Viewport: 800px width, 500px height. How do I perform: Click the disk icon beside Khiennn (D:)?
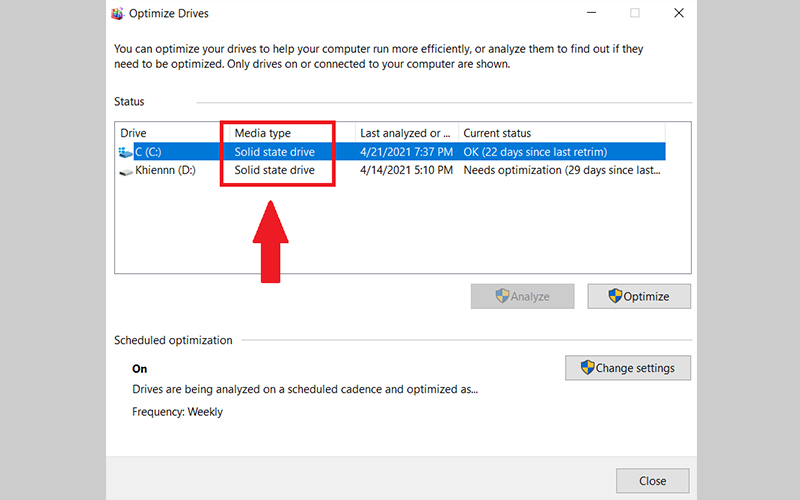click(126, 171)
